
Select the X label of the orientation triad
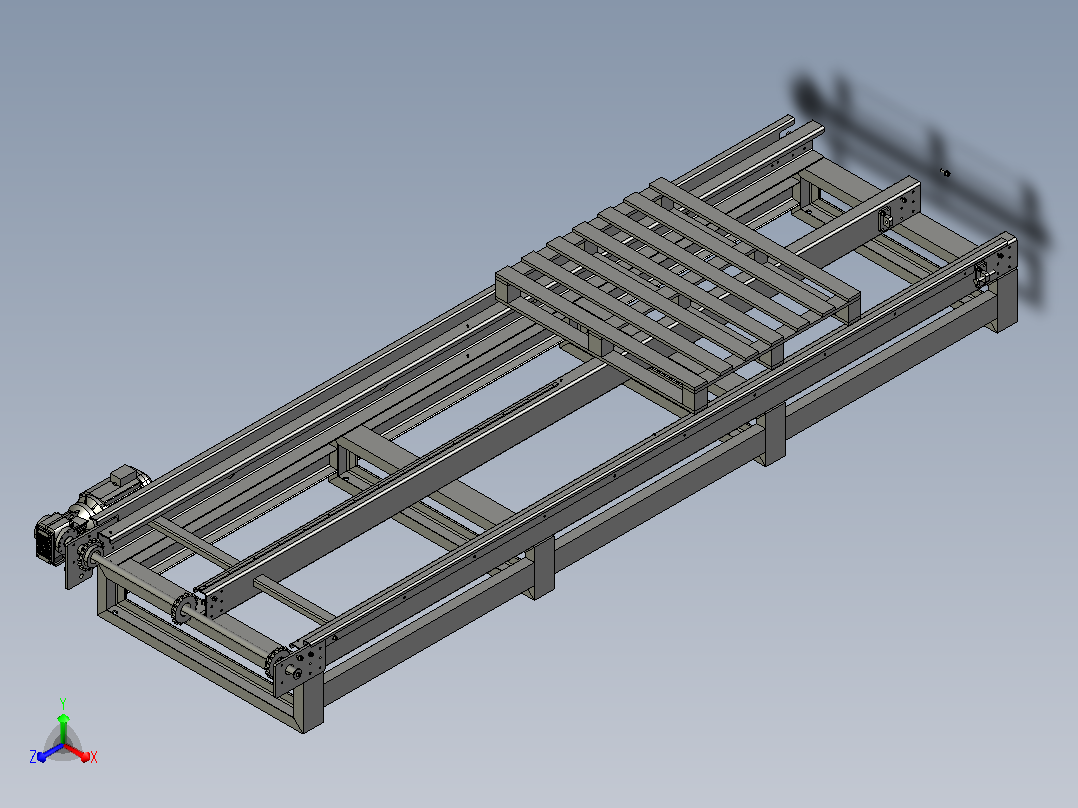(x=94, y=757)
